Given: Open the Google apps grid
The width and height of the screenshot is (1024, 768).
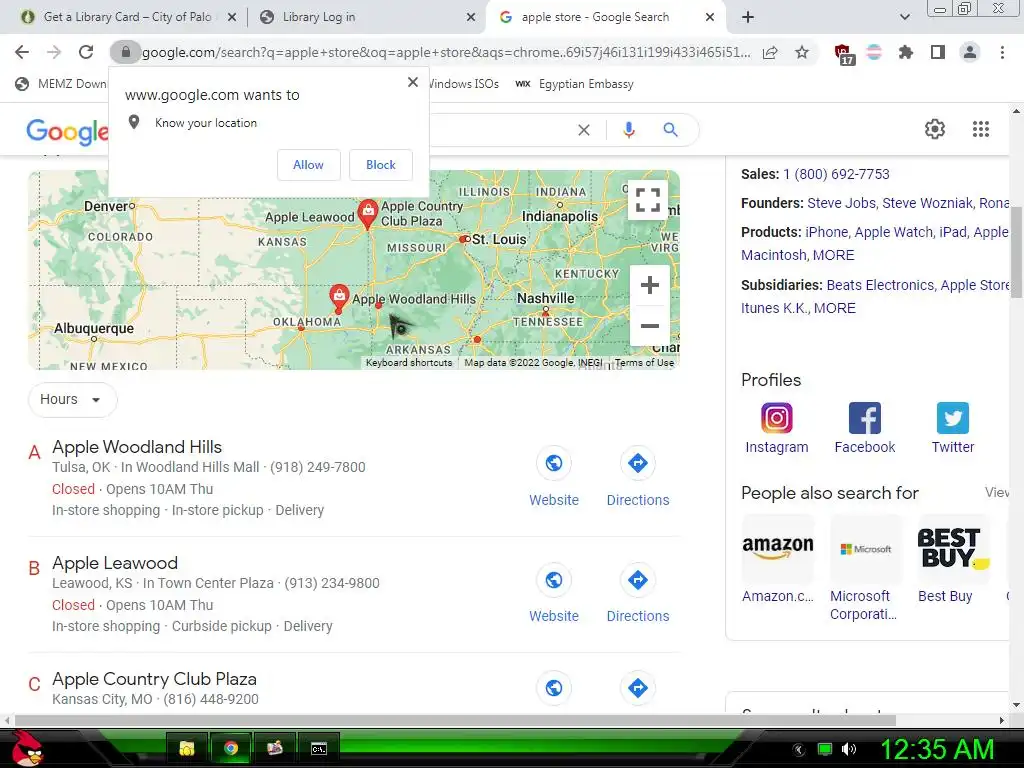Looking at the screenshot, I should [981, 129].
